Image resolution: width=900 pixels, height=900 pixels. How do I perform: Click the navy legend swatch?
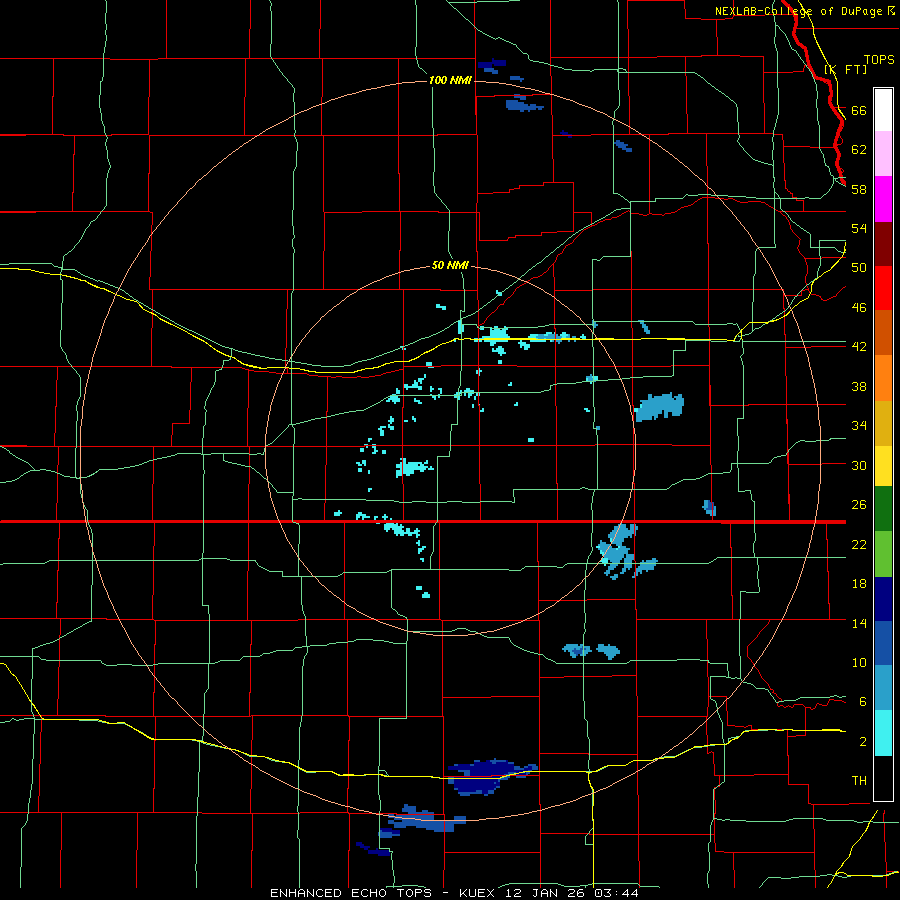pos(883,599)
